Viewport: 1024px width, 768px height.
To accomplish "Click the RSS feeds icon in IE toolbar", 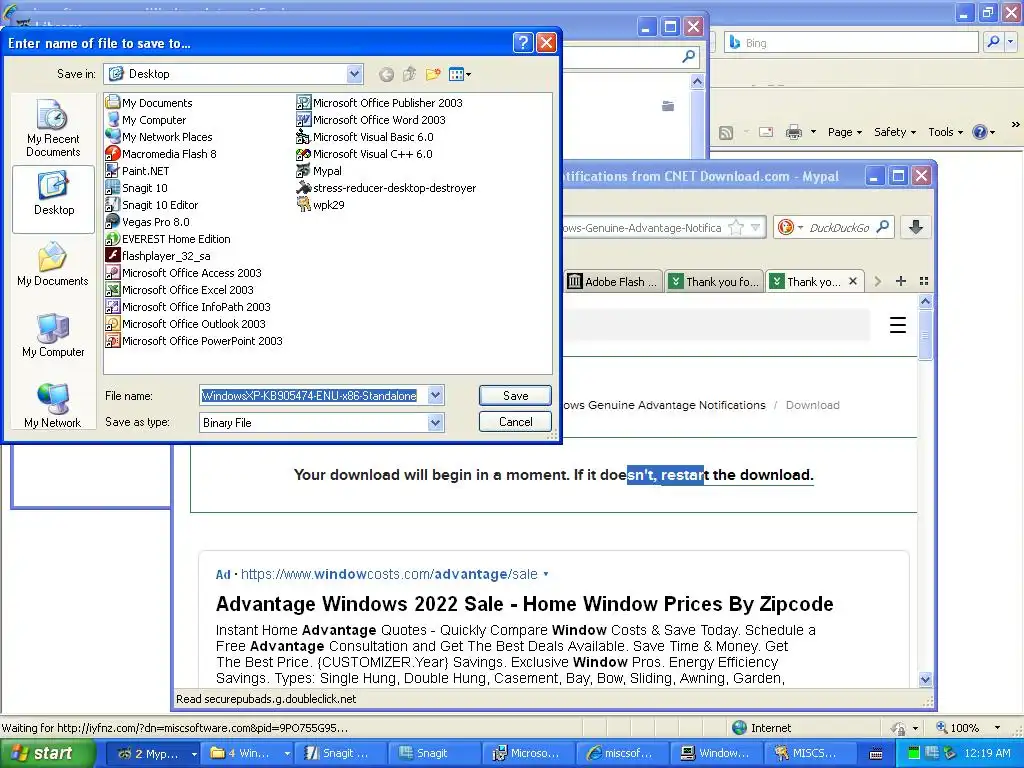I will 726,133.
